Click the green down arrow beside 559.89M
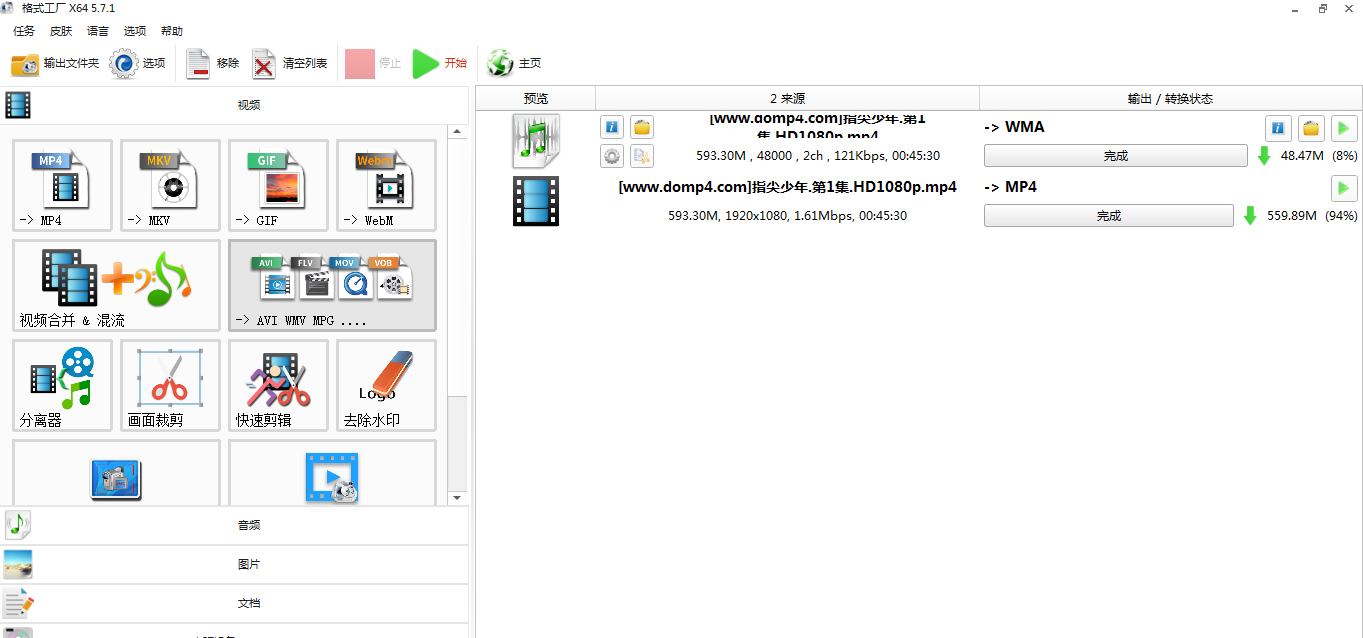 pyautogui.click(x=1250, y=216)
